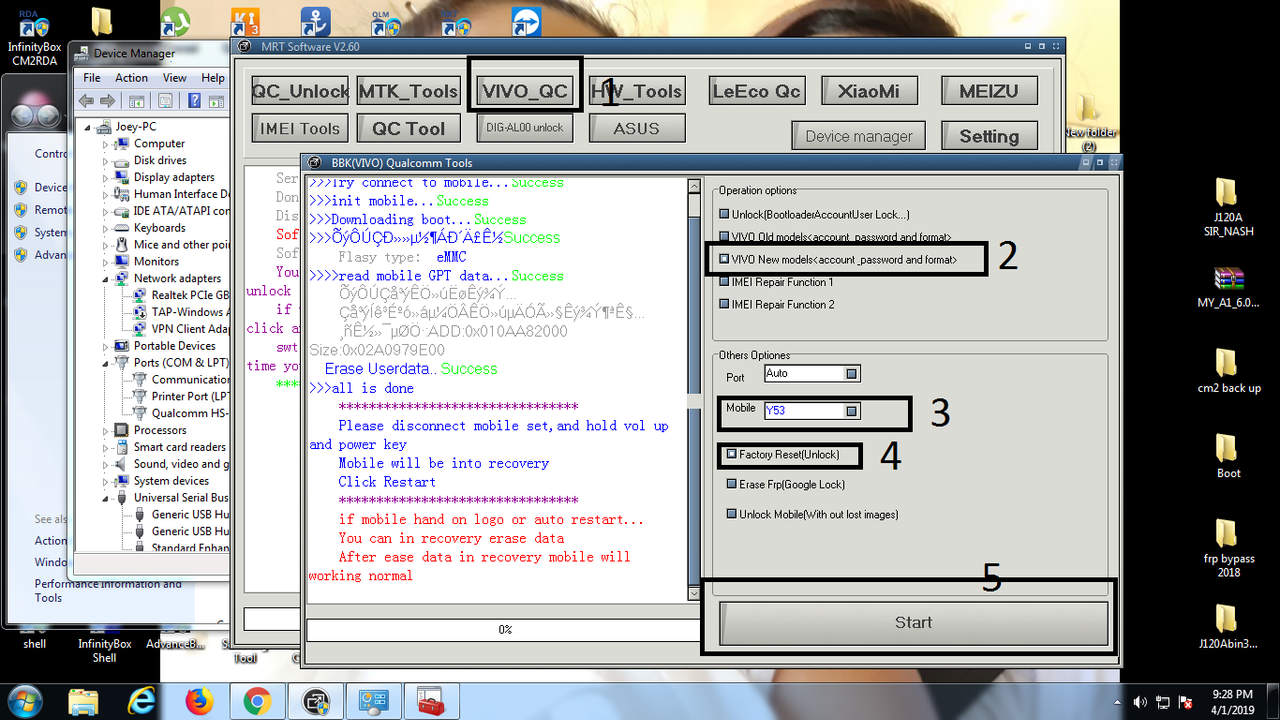Open the Port Auto dropdown
The height and width of the screenshot is (720, 1280).
click(x=852, y=373)
